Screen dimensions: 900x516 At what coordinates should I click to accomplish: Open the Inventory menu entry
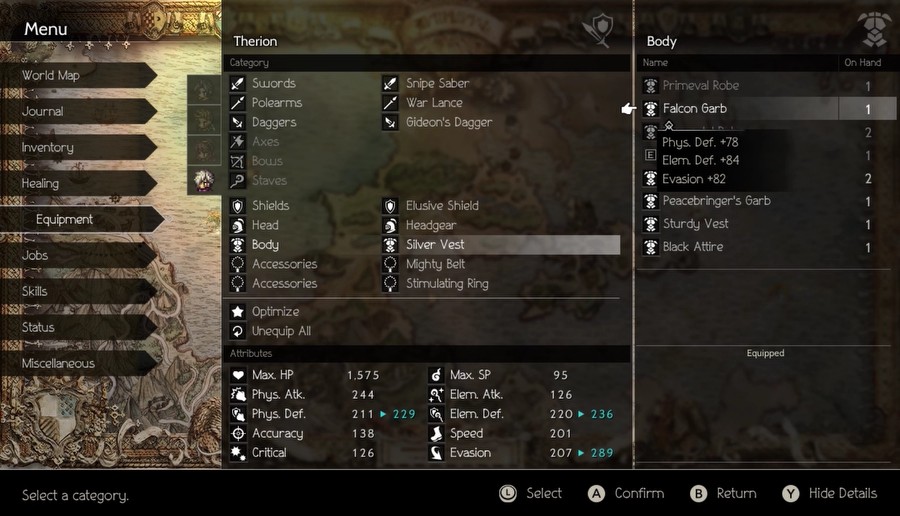coord(79,148)
